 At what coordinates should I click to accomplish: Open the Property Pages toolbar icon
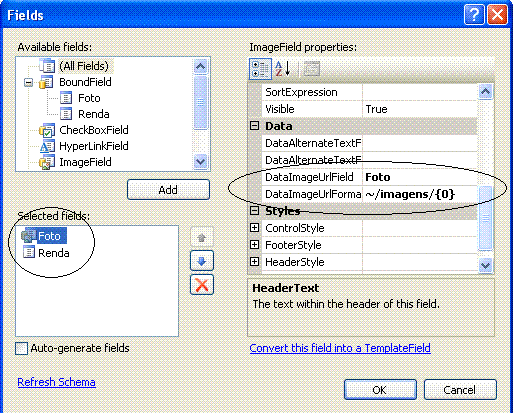click(x=311, y=69)
